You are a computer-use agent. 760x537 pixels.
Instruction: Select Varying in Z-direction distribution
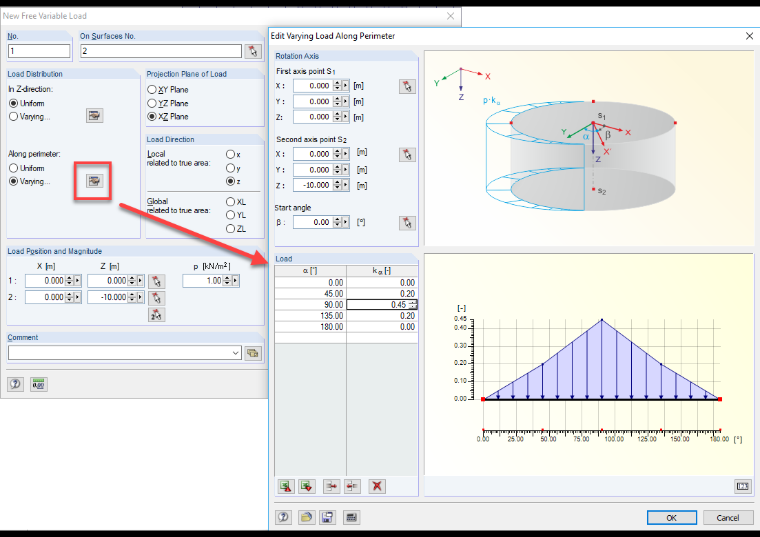point(14,116)
